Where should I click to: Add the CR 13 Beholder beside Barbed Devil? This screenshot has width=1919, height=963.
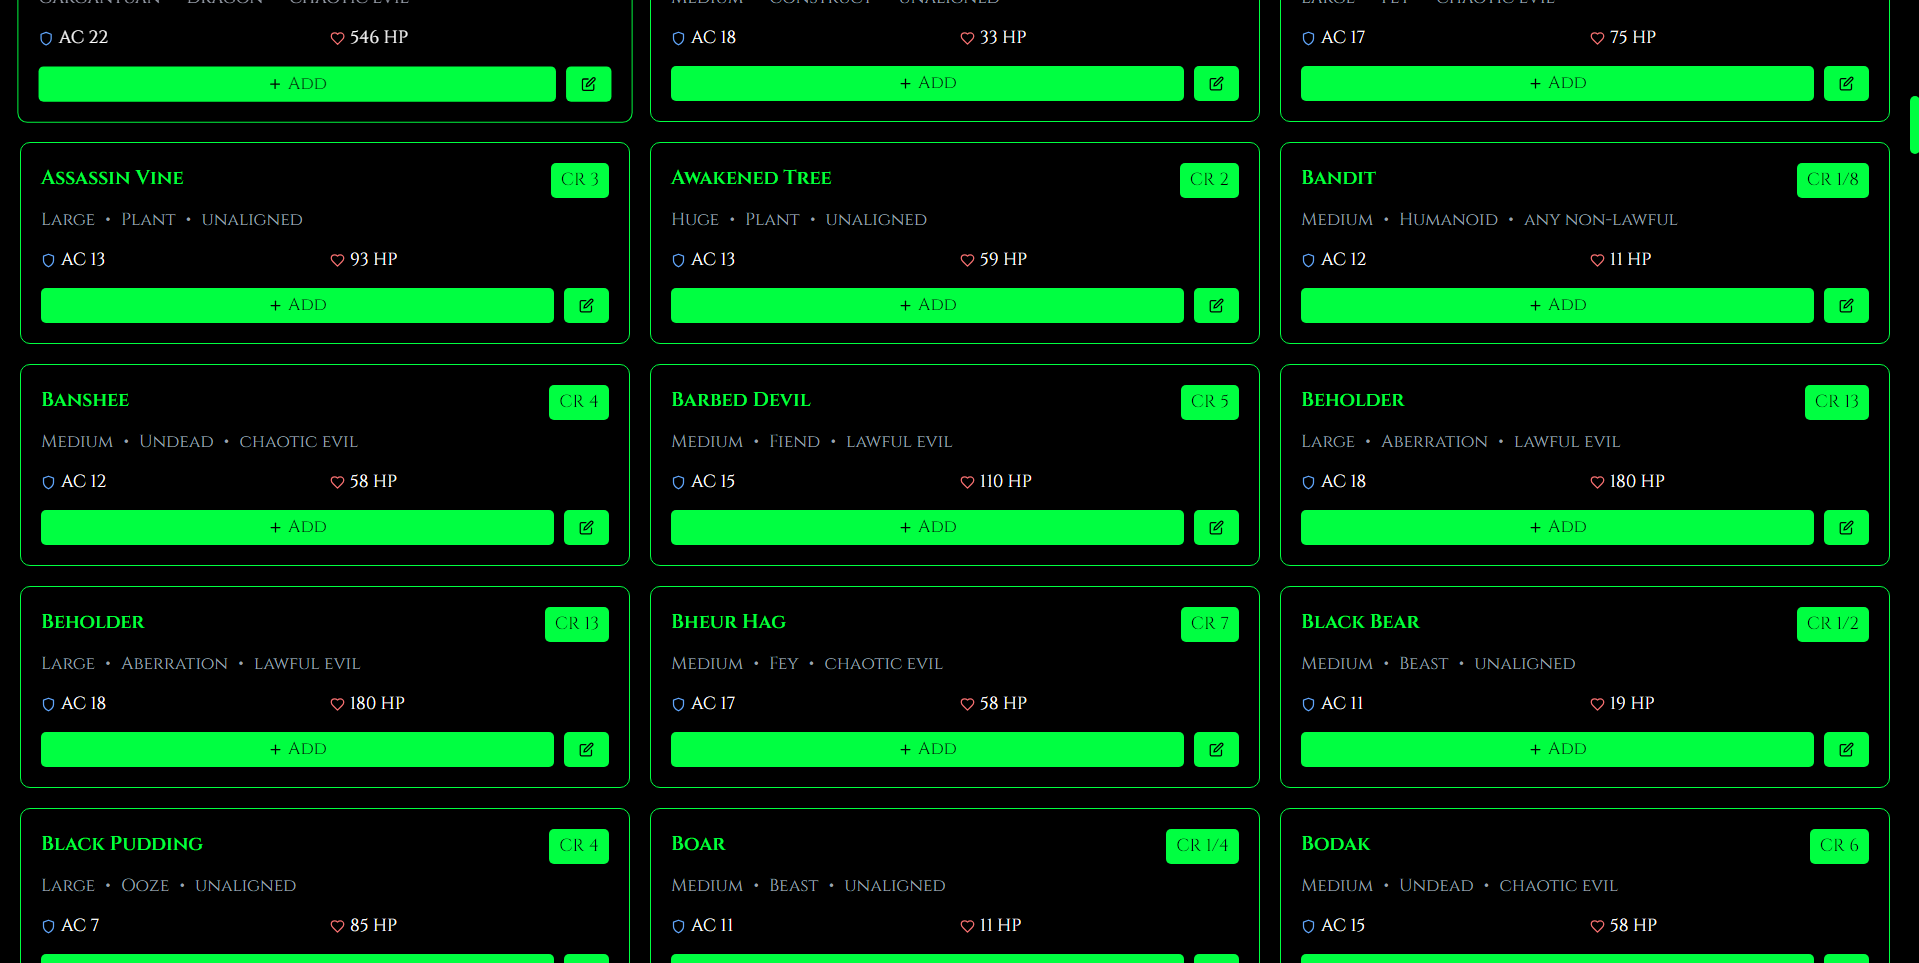click(x=1557, y=528)
